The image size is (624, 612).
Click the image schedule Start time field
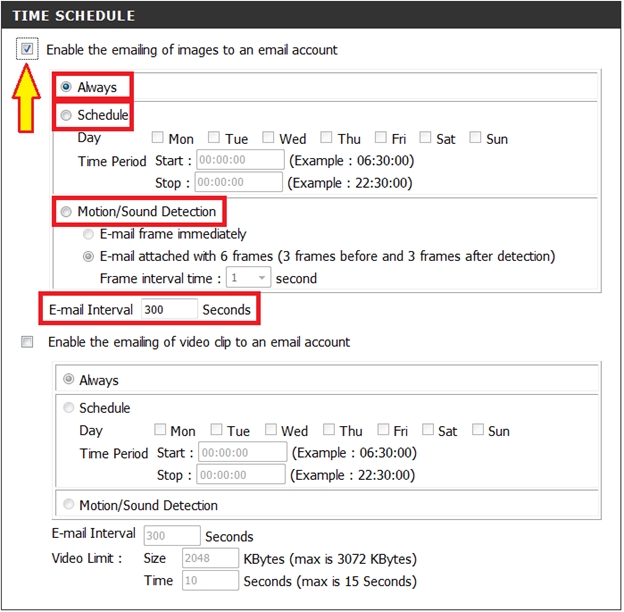click(239, 160)
